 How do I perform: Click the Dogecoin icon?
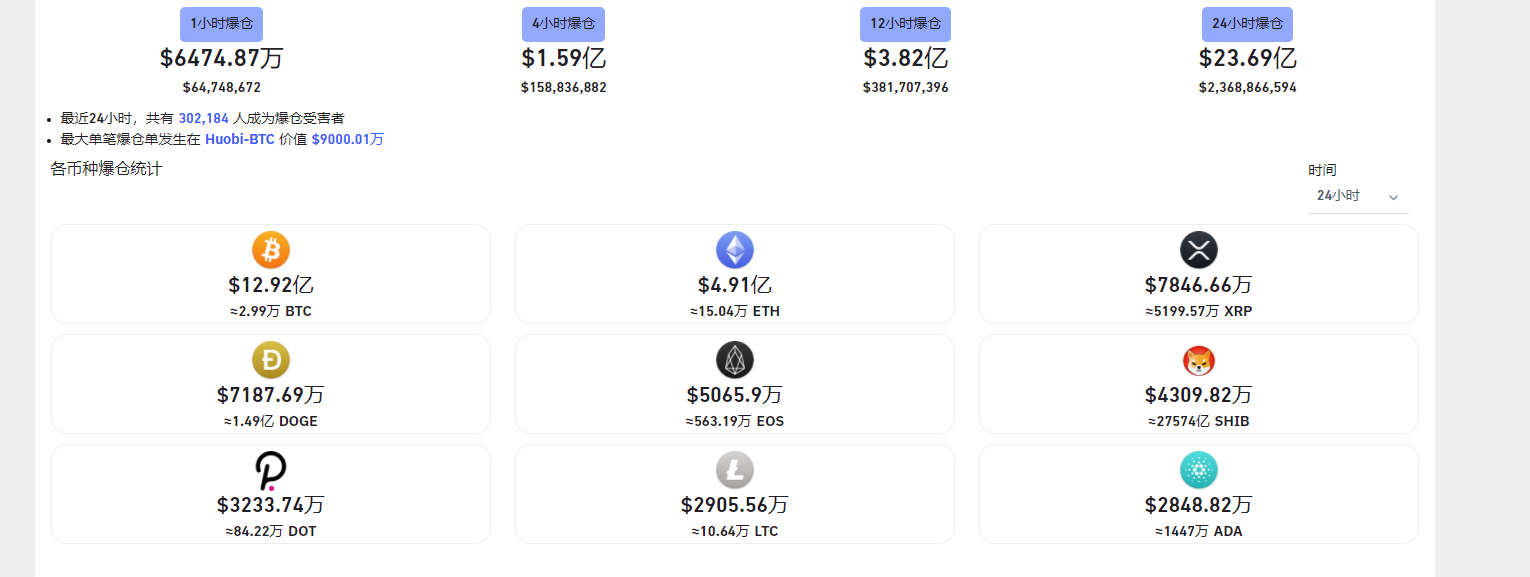pos(271,360)
